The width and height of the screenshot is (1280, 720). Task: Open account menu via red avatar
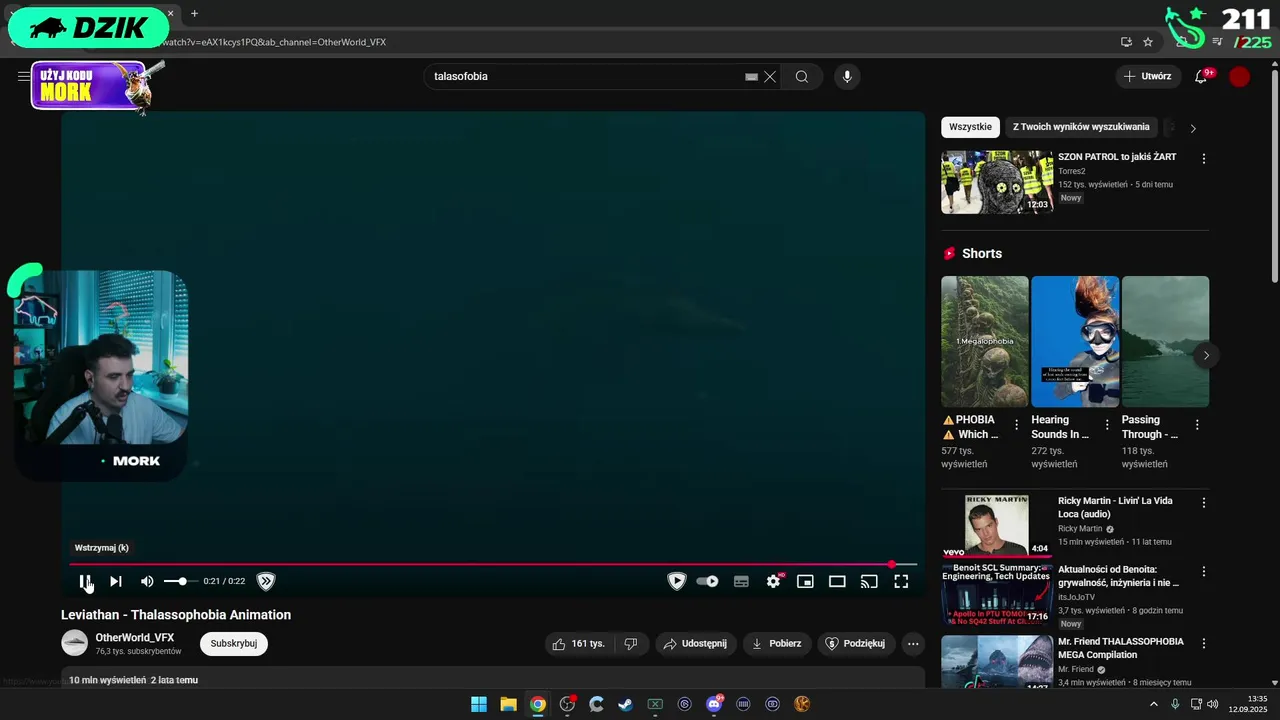(x=1240, y=77)
